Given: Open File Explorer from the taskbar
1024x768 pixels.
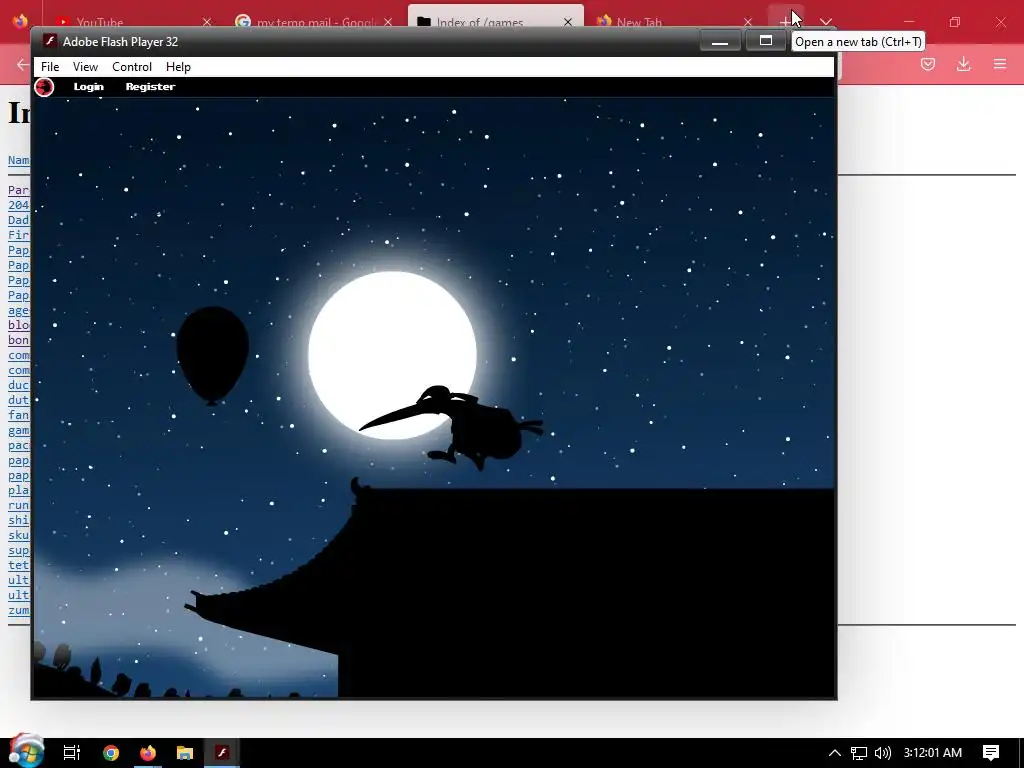Looking at the screenshot, I should [185, 753].
